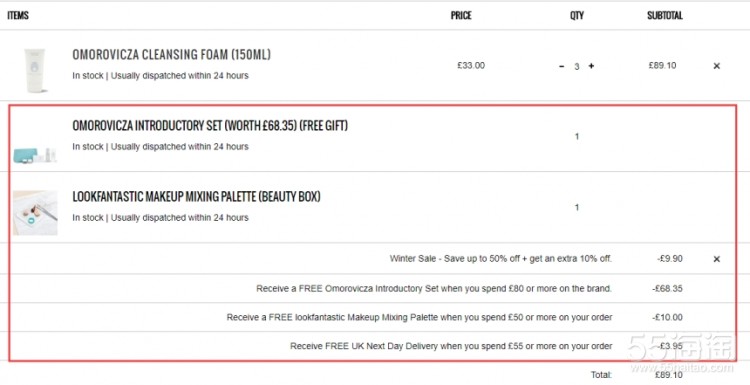Click the SUBTOTAL column header

(665, 15)
